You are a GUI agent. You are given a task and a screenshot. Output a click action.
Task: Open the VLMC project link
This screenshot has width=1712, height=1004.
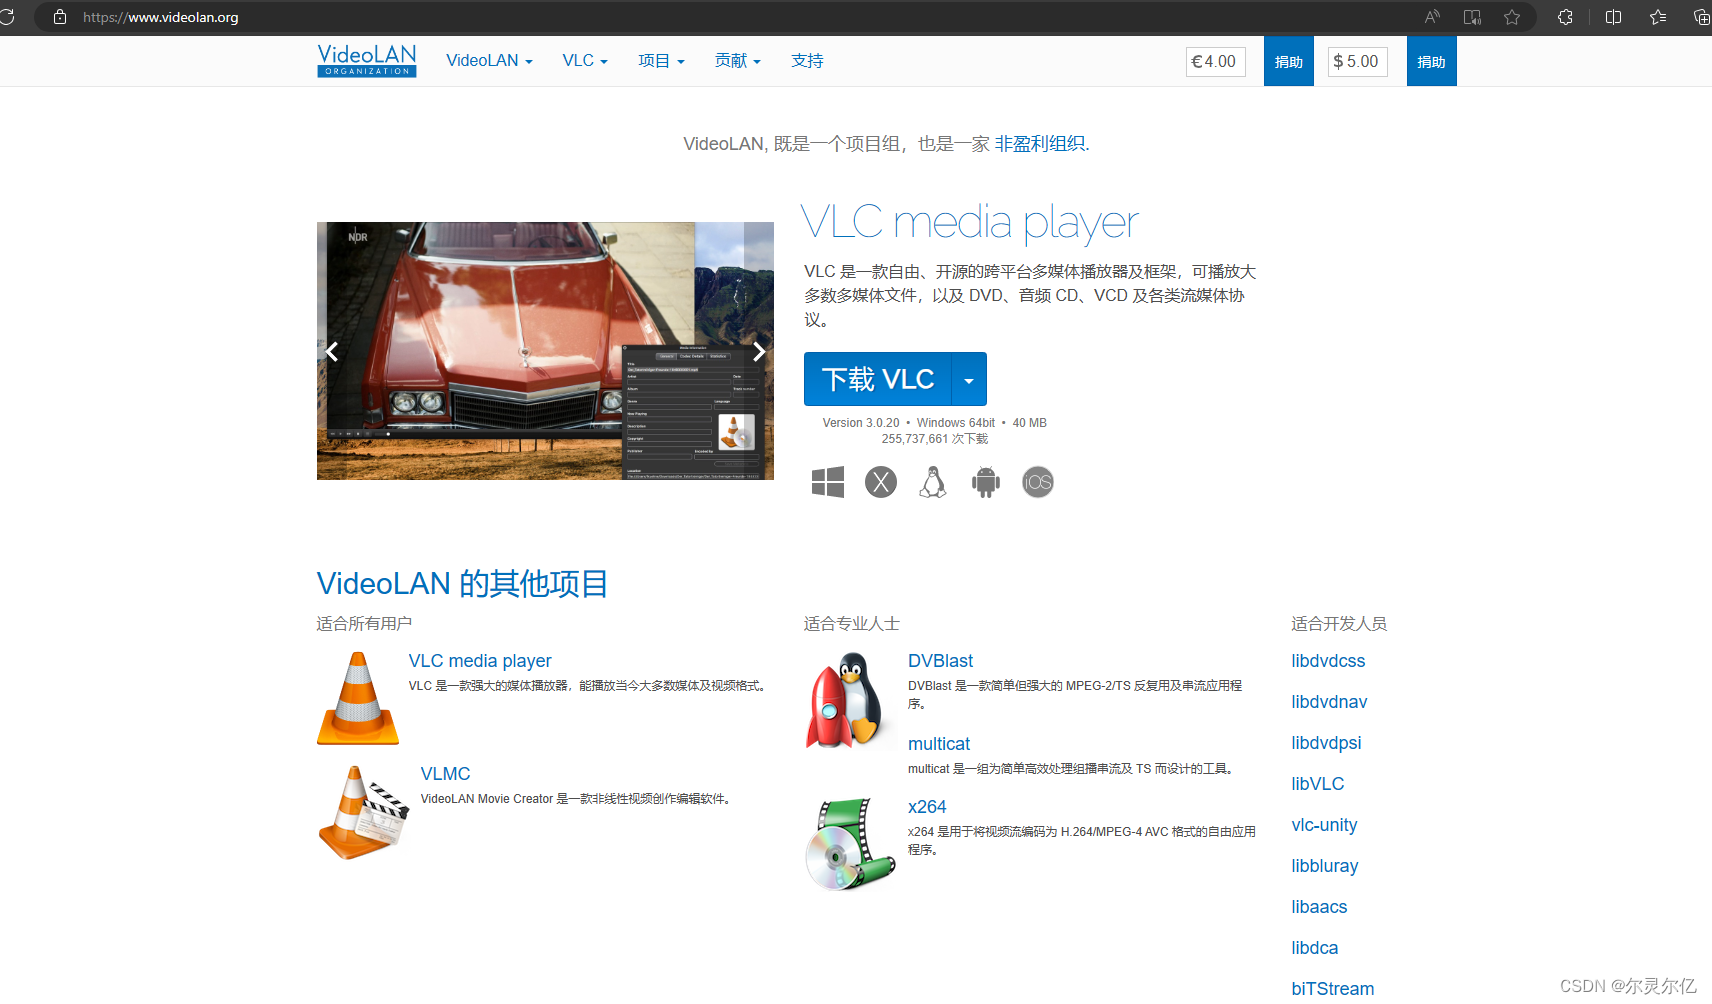click(x=445, y=774)
